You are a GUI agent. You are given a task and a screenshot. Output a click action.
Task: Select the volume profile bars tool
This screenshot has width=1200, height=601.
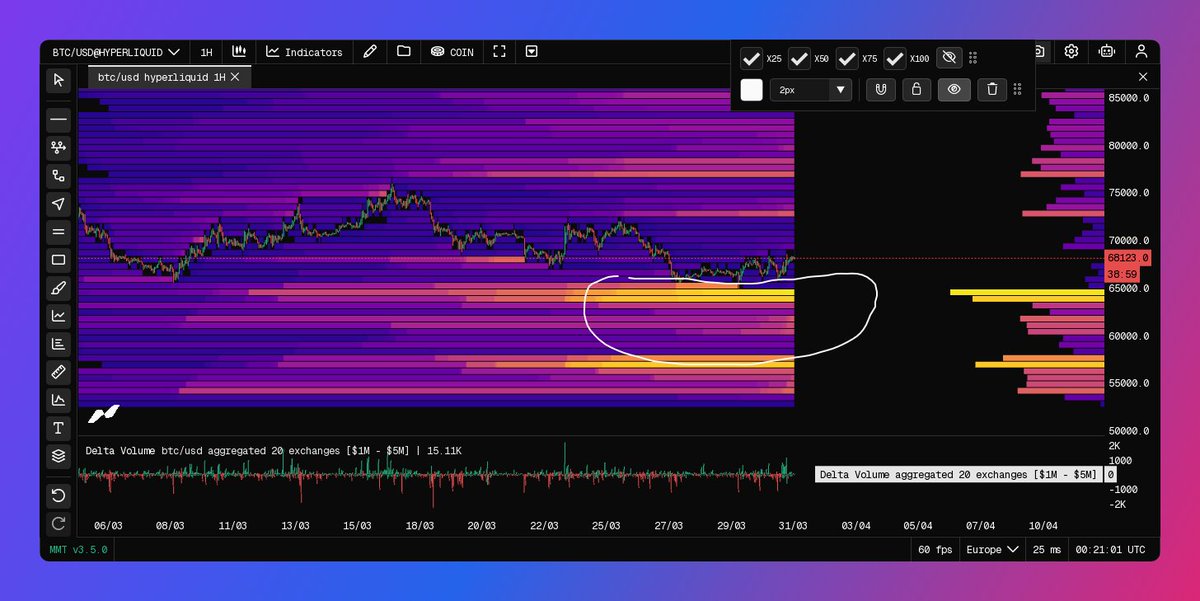click(x=58, y=344)
